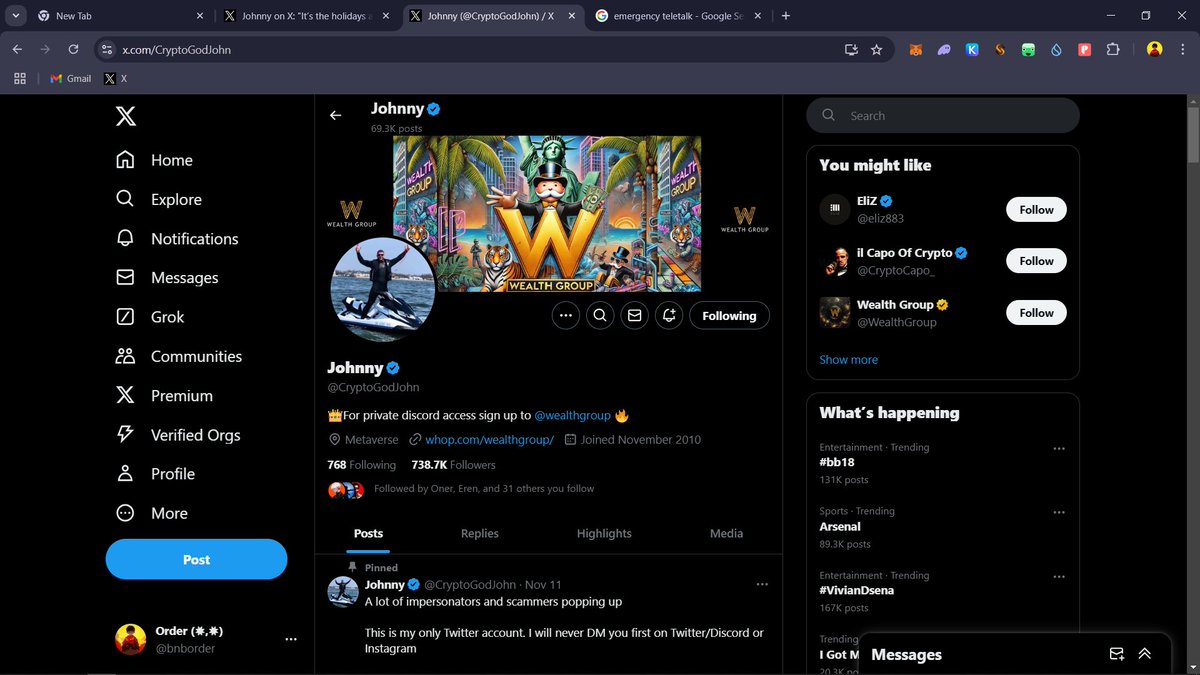This screenshot has width=1200, height=675.
Task: Follow Wealth Group account
Action: [x=1036, y=313]
